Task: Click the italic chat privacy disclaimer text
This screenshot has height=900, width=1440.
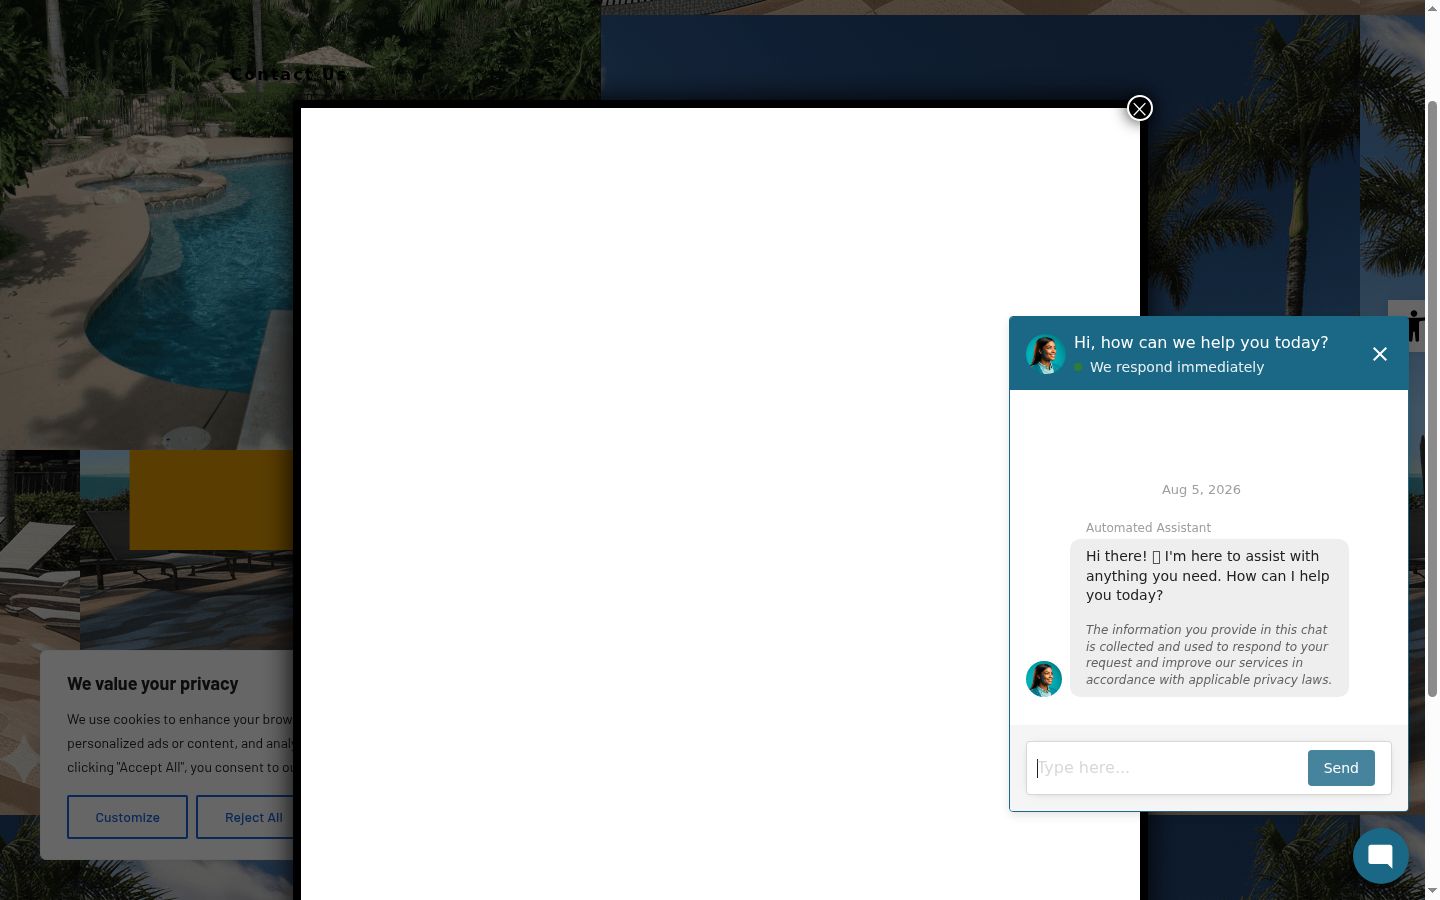Action: pos(1209,655)
